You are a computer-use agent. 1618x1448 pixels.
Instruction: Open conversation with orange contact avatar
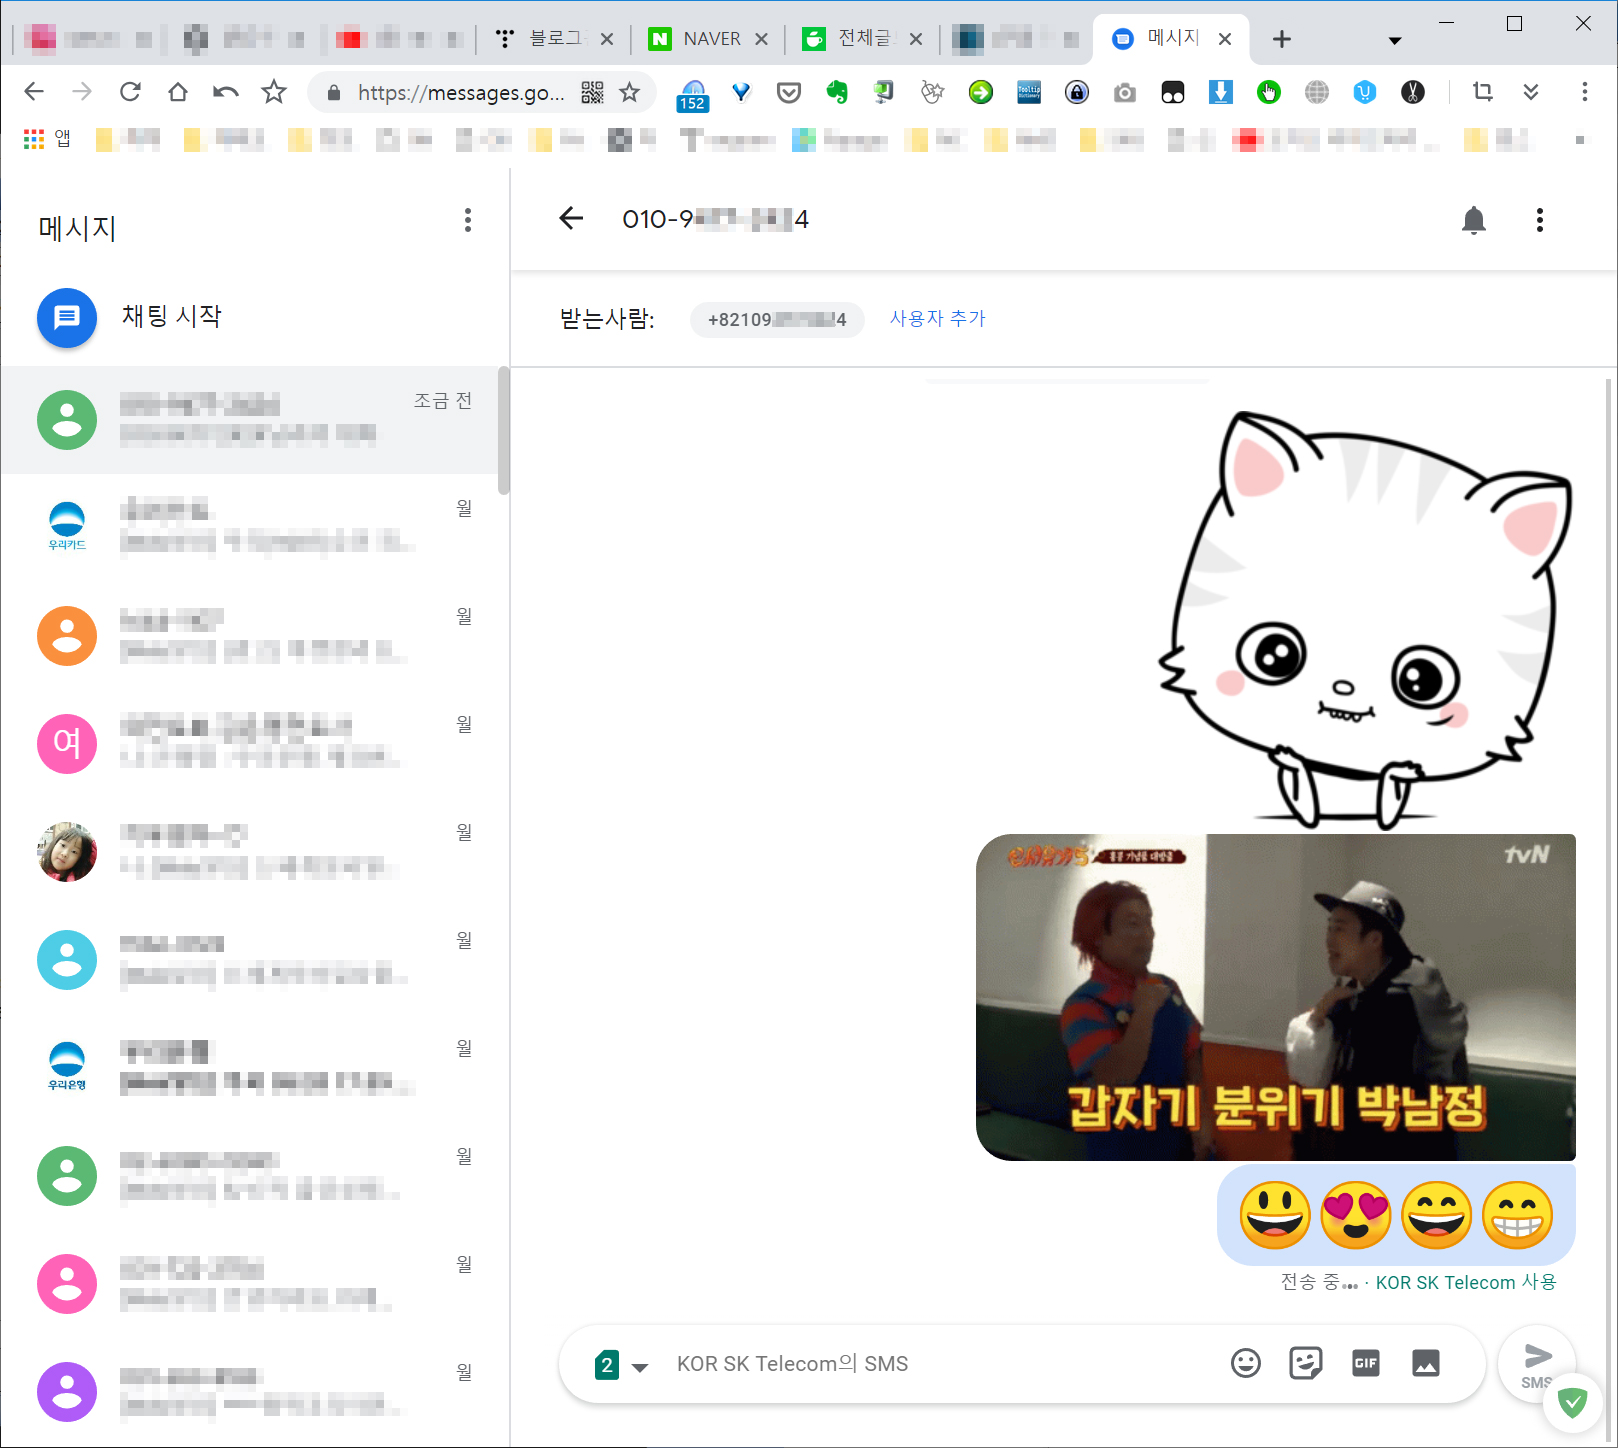point(250,636)
